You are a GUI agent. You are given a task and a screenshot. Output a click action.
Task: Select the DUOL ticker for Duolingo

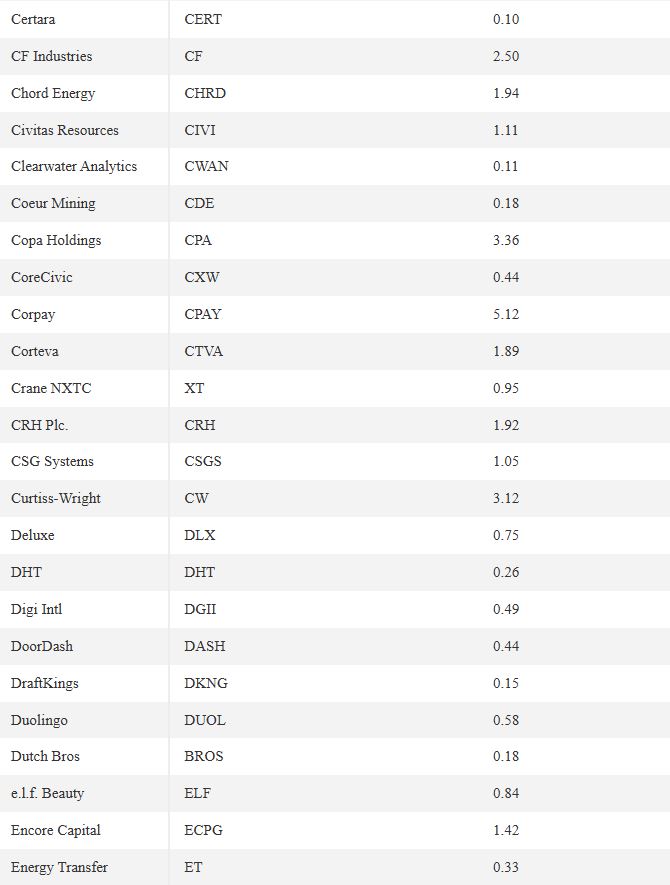coord(205,720)
